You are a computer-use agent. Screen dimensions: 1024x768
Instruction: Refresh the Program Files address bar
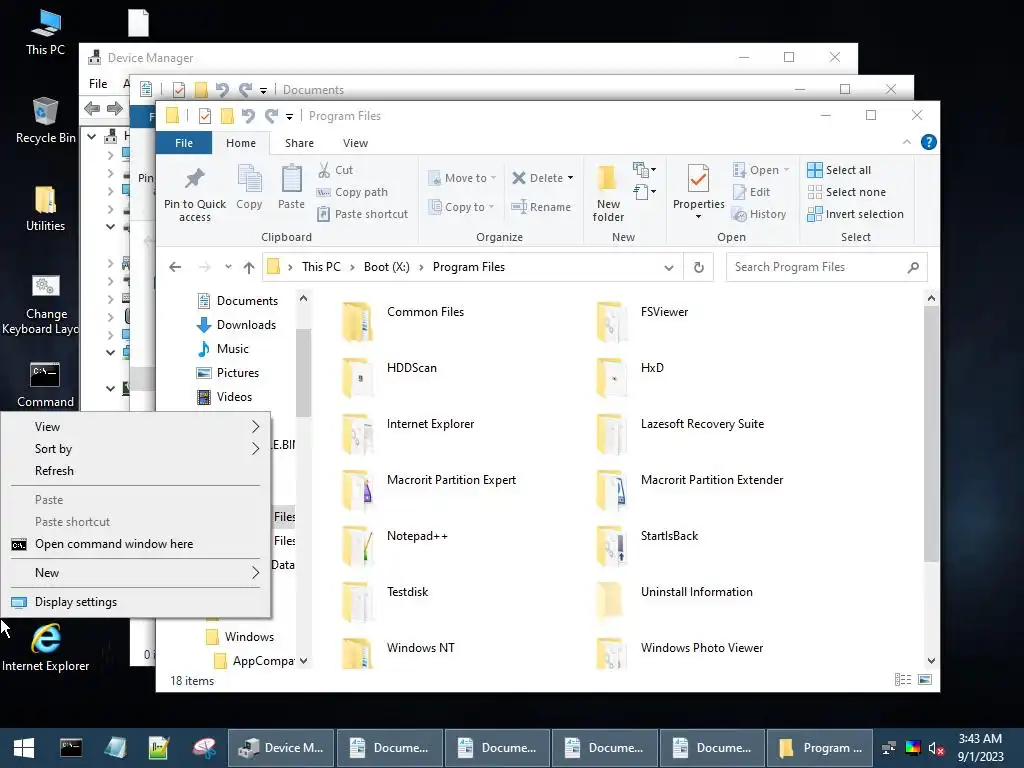tap(699, 267)
